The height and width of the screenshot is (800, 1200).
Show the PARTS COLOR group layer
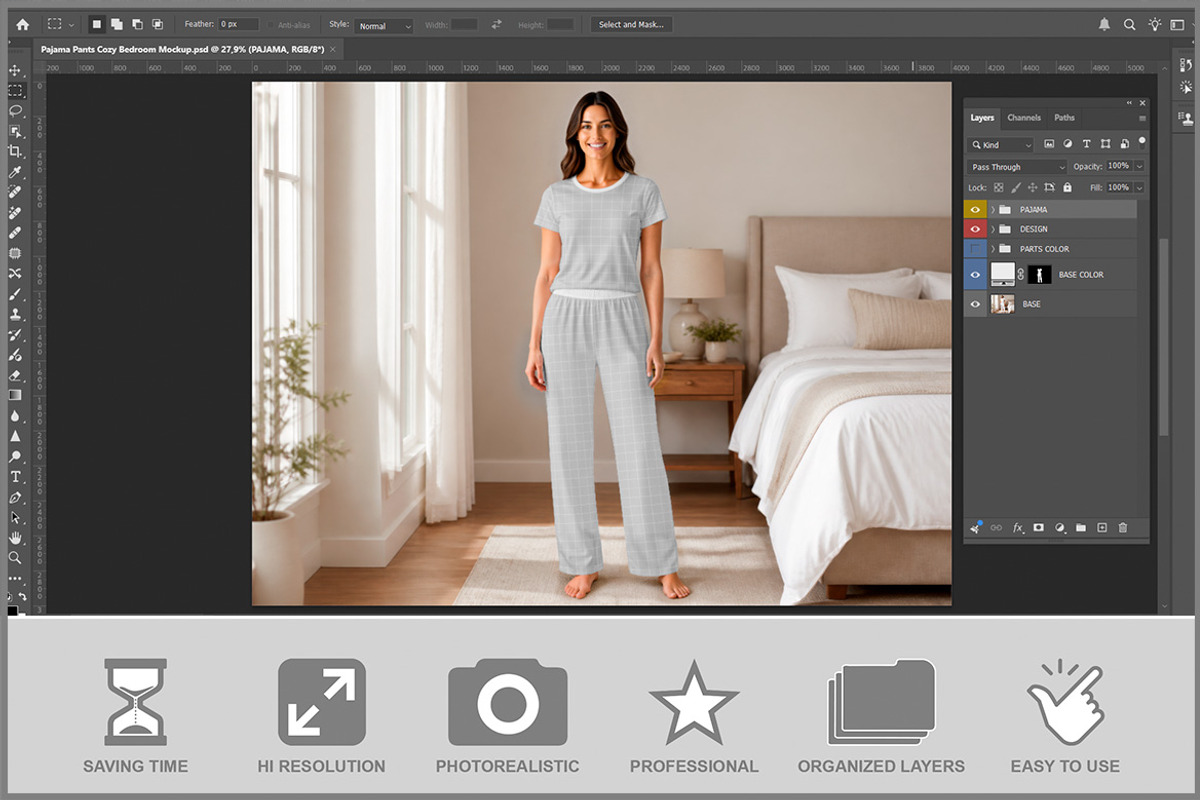975,249
